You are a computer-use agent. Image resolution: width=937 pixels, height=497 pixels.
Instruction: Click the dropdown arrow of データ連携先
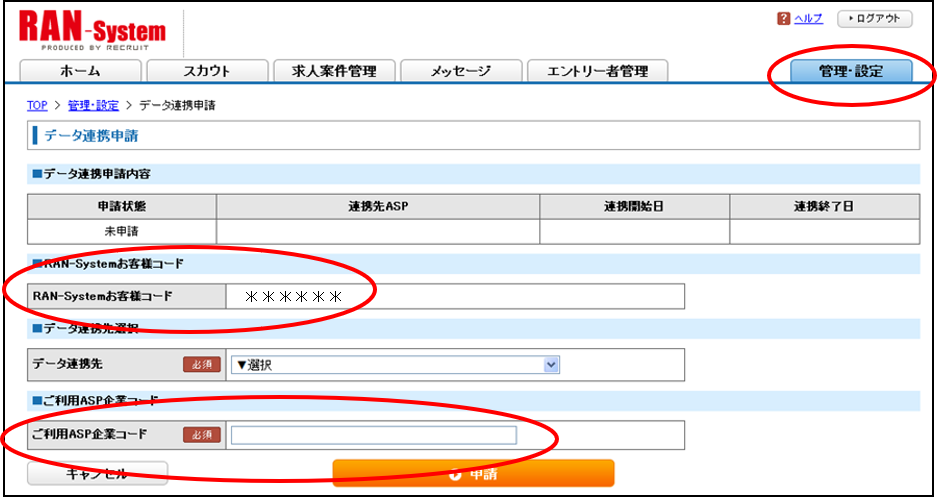click(x=551, y=365)
